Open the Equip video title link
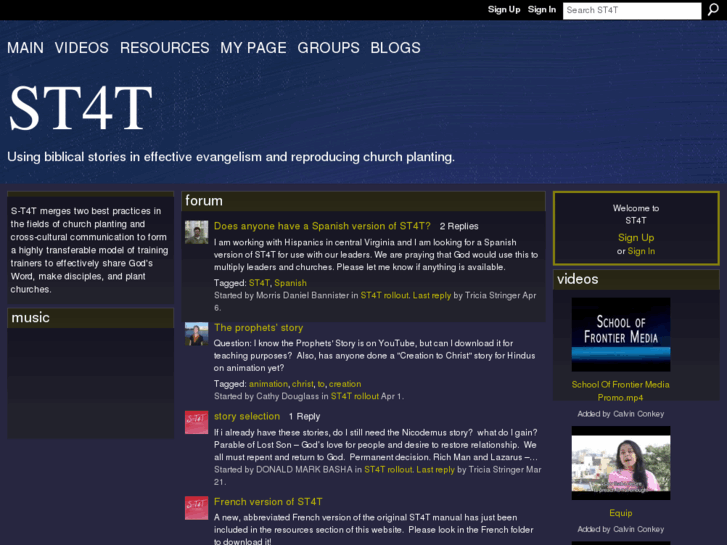727x545 pixels. pos(621,513)
